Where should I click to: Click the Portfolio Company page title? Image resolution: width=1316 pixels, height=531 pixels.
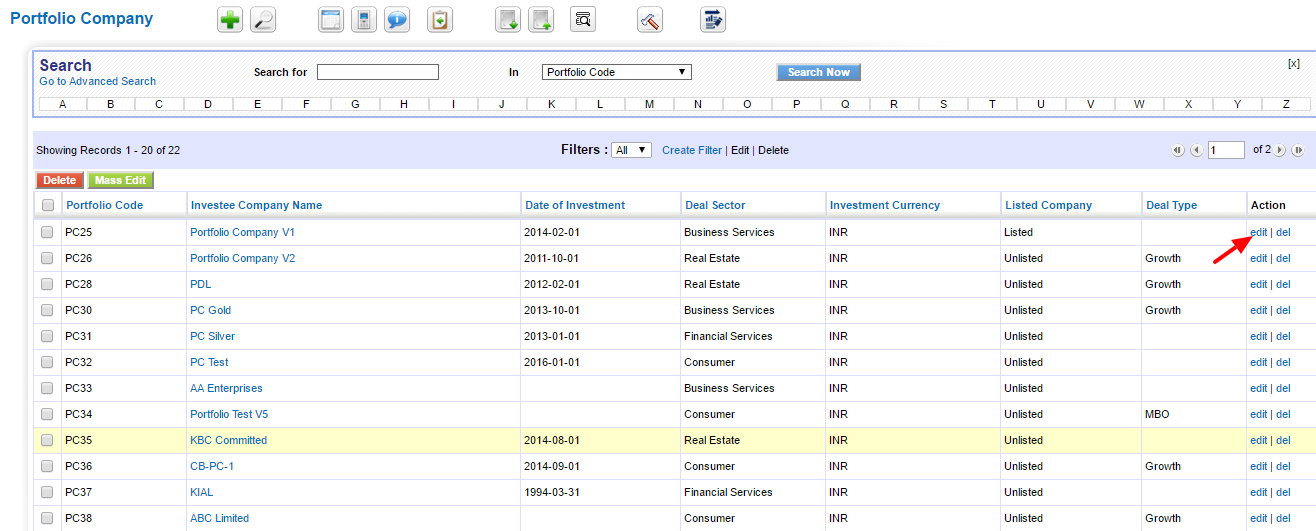click(x=82, y=19)
